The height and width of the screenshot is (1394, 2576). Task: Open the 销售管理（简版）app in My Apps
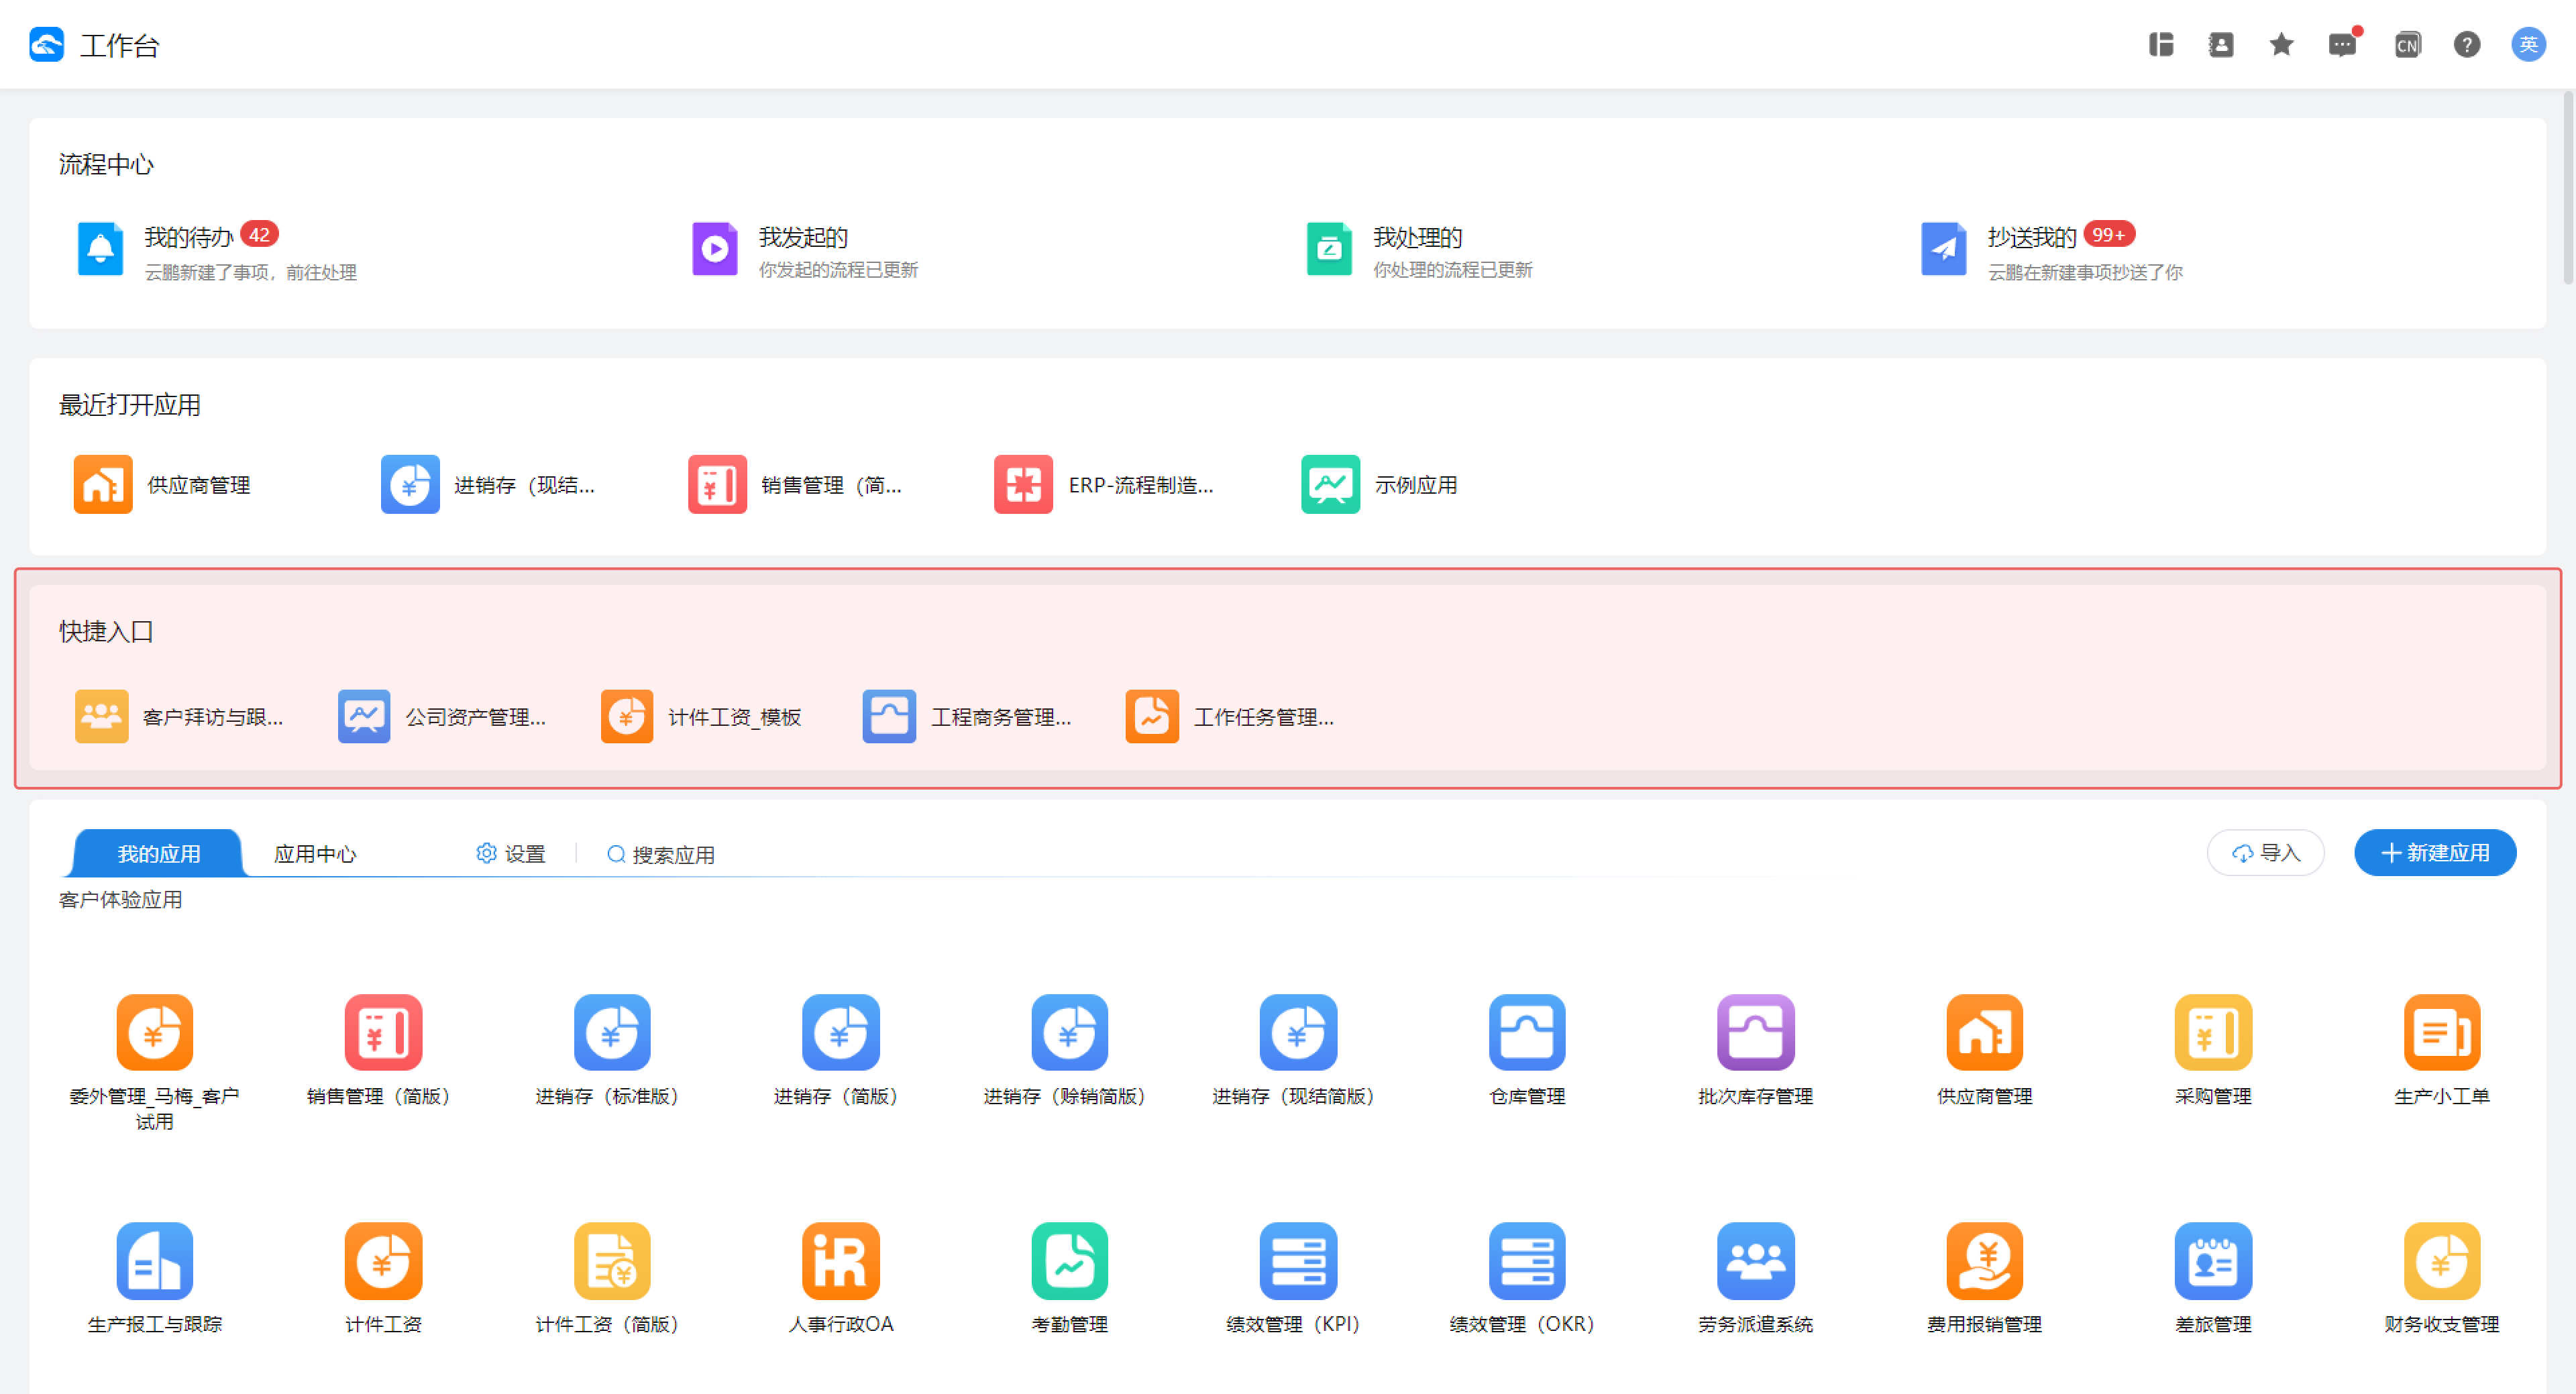pyautogui.click(x=383, y=1032)
